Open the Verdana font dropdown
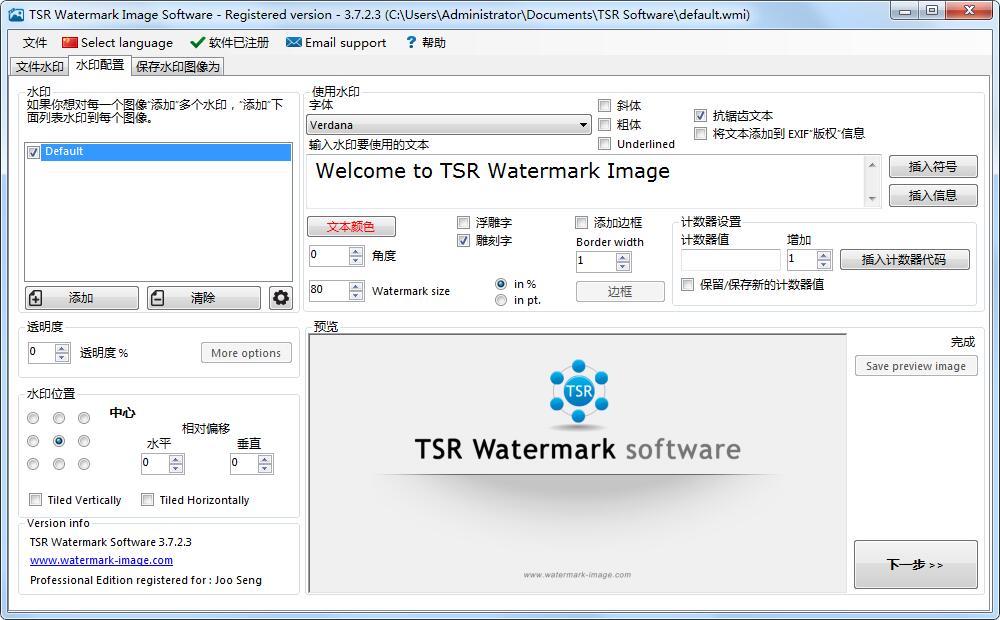The image size is (1000, 620). coord(584,126)
